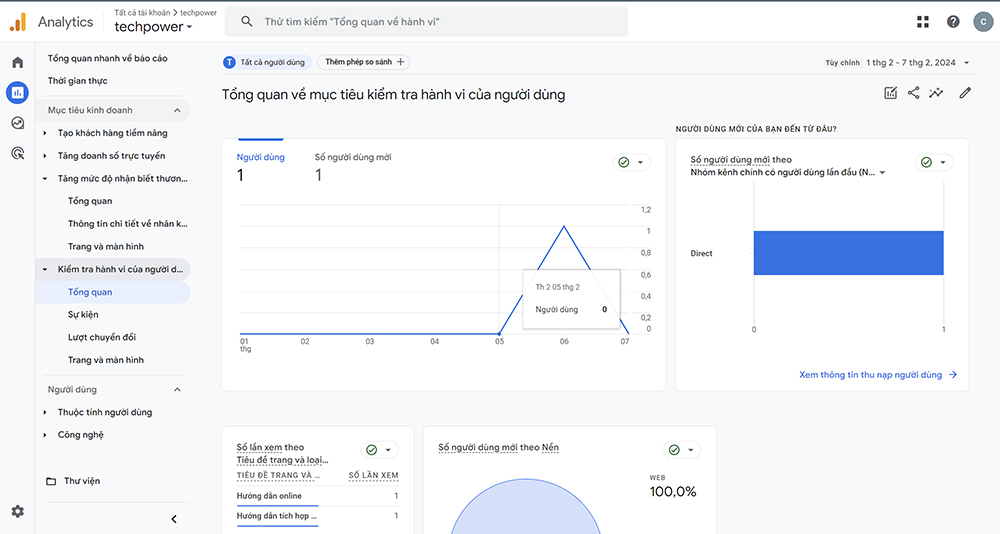Select Sự kiện in the sidebar menu
This screenshot has width=1000, height=534.
[x=83, y=315]
